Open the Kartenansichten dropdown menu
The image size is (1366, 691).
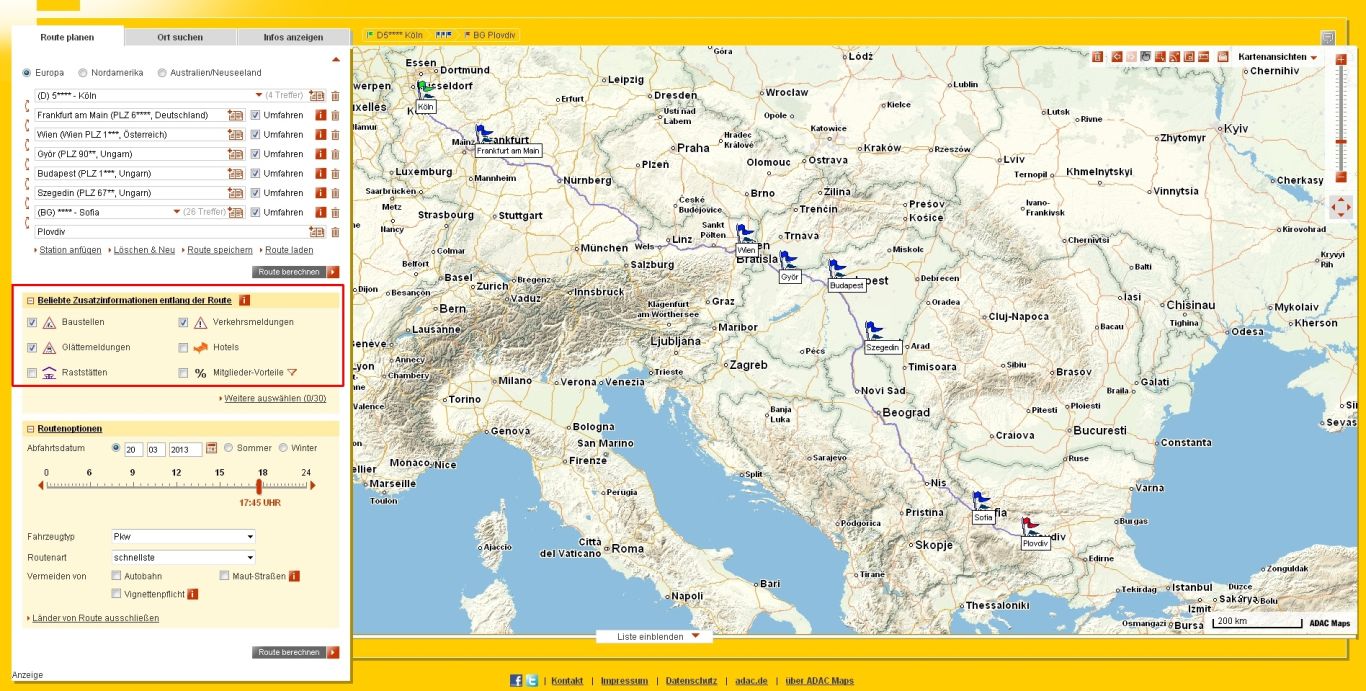click(1277, 57)
